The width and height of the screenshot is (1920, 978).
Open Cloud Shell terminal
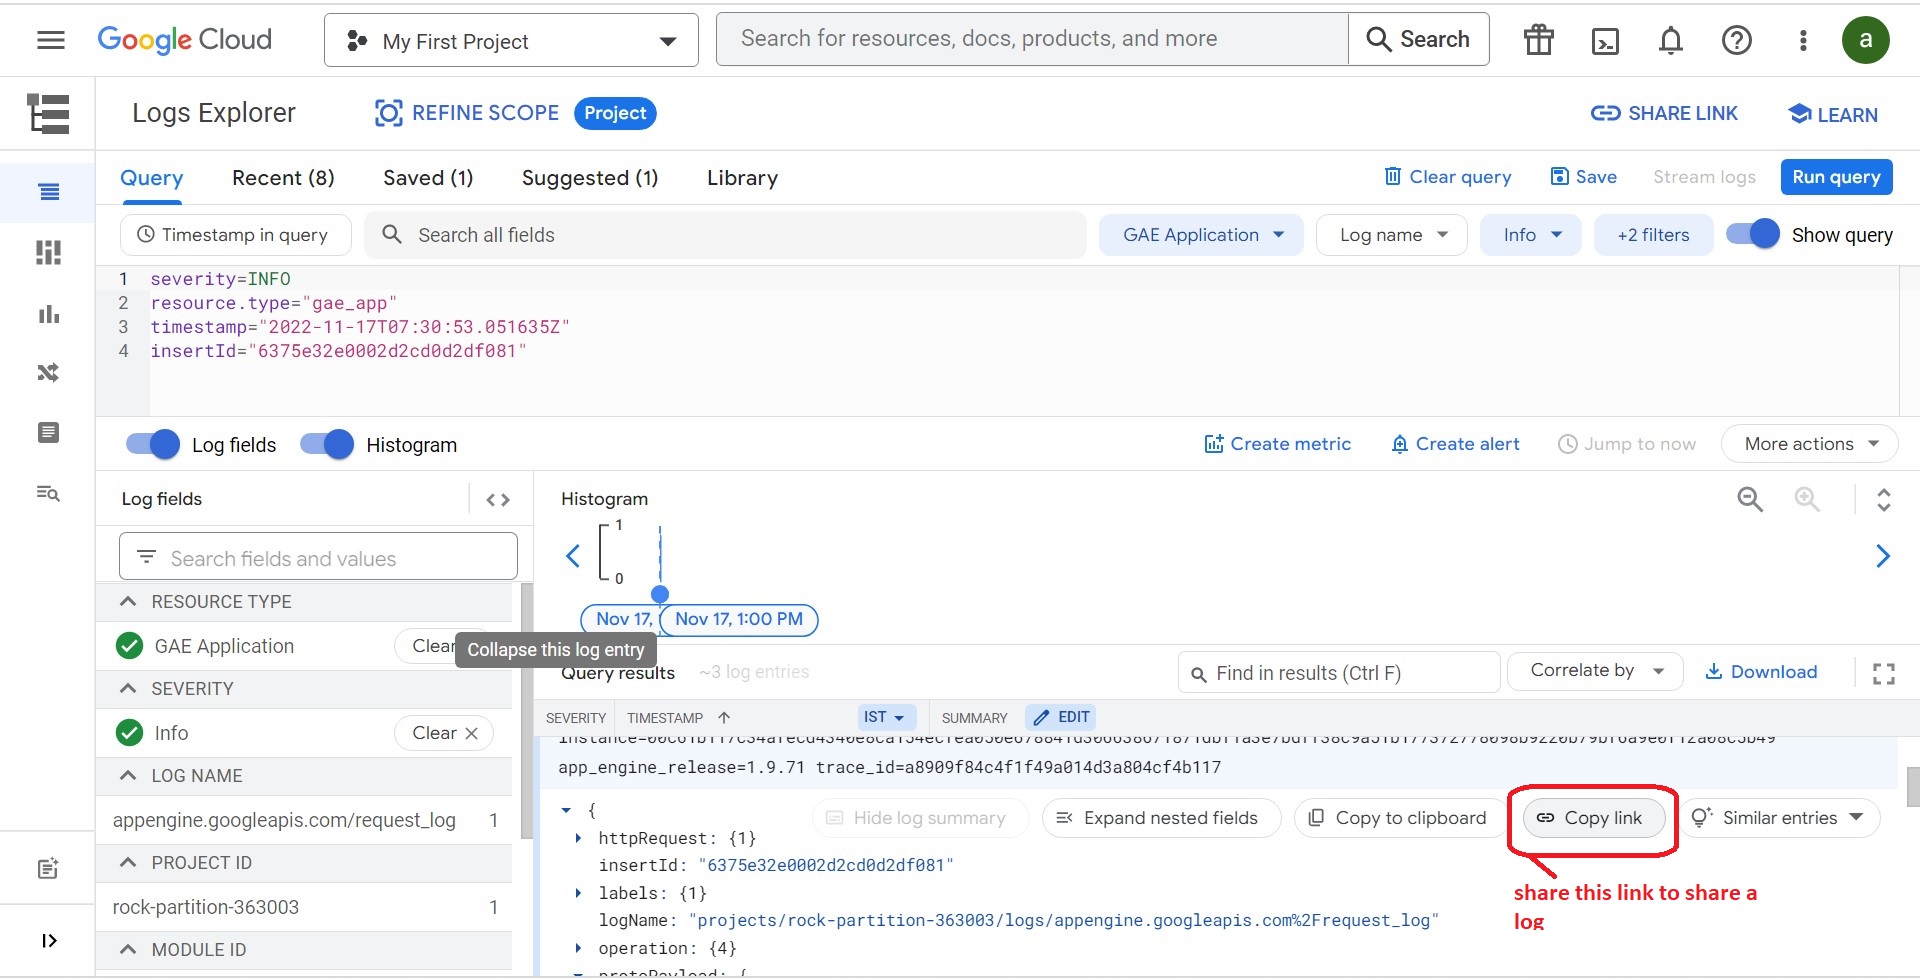click(1604, 40)
